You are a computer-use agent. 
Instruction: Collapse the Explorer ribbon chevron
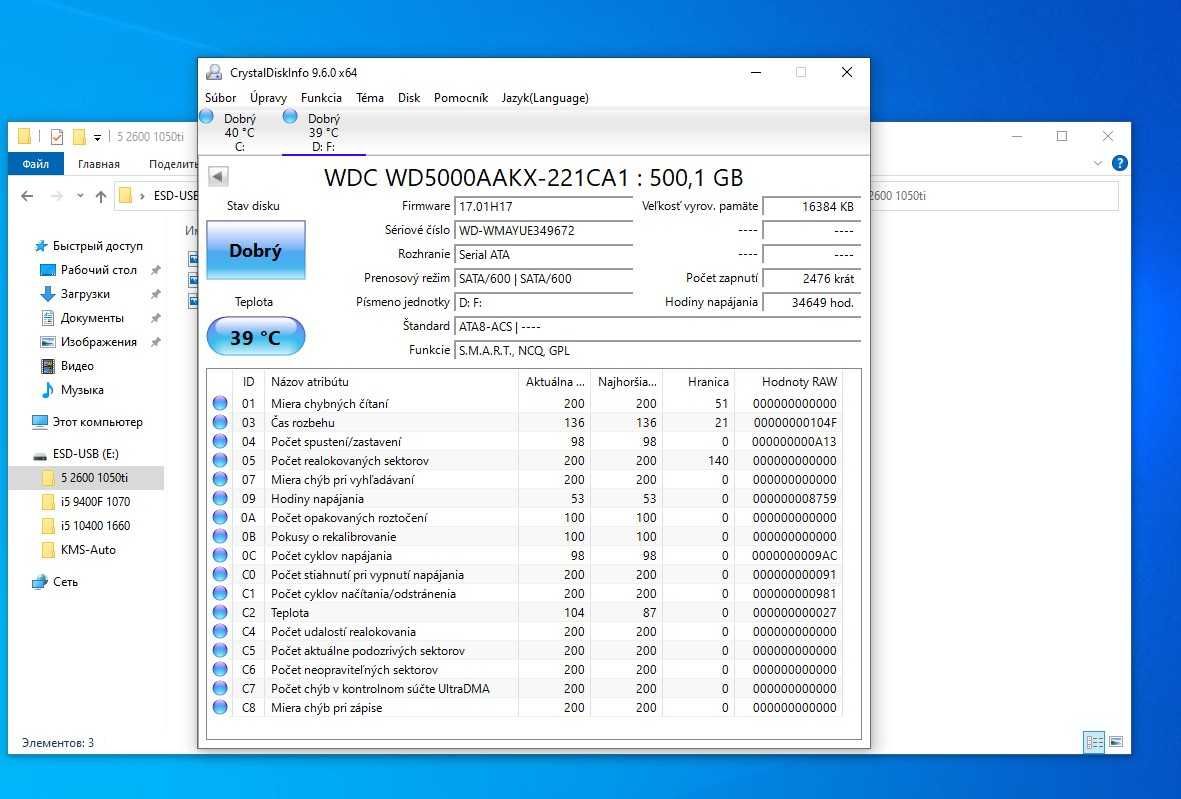click(1097, 163)
